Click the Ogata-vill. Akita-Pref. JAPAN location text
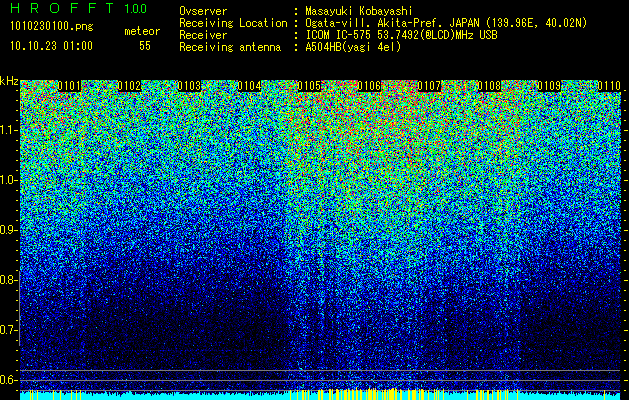The image size is (629, 400). (x=446, y=23)
